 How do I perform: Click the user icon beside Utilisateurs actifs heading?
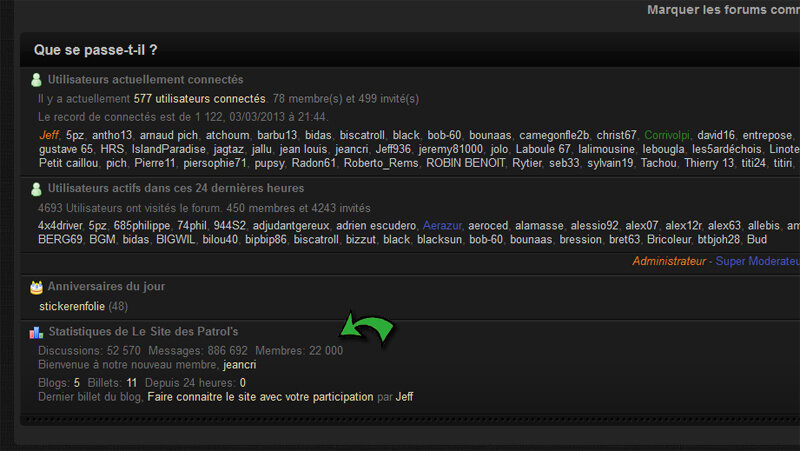point(36,188)
